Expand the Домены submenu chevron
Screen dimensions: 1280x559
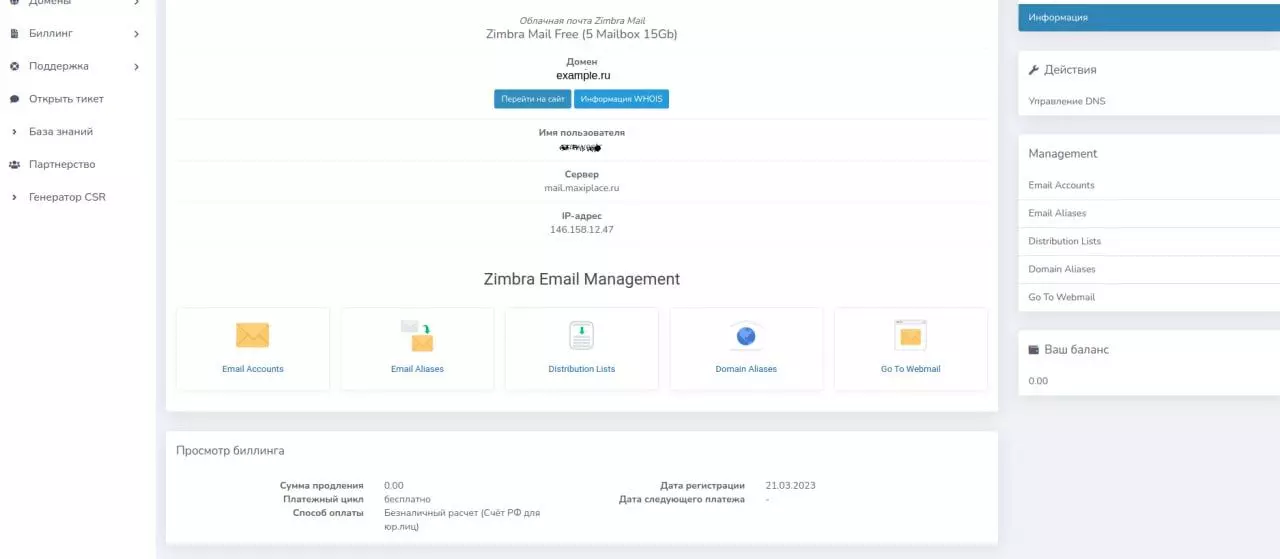[136, 3]
